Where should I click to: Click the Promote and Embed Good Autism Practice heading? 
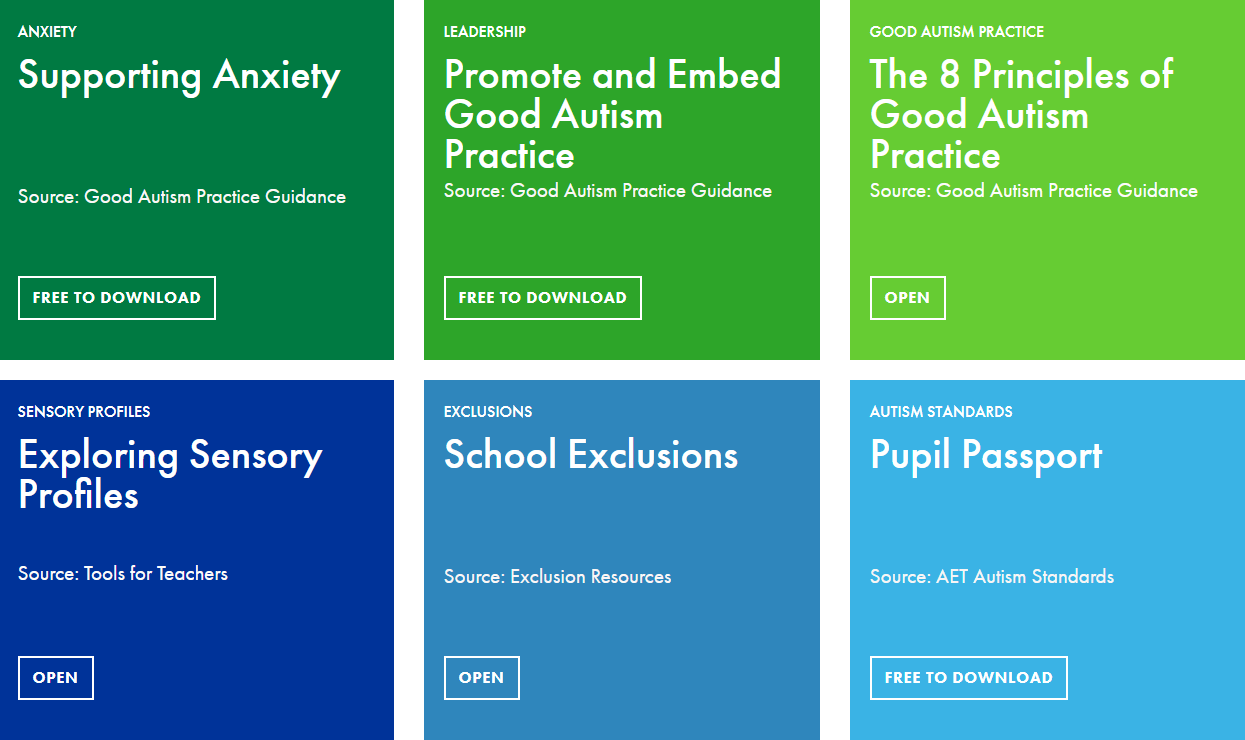pyautogui.click(x=612, y=114)
